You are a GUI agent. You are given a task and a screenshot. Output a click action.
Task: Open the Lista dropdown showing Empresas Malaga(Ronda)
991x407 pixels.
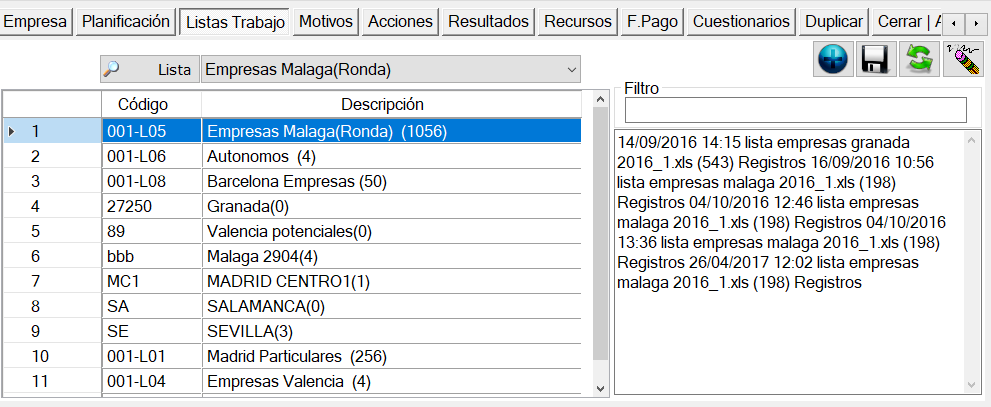[x=391, y=70]
